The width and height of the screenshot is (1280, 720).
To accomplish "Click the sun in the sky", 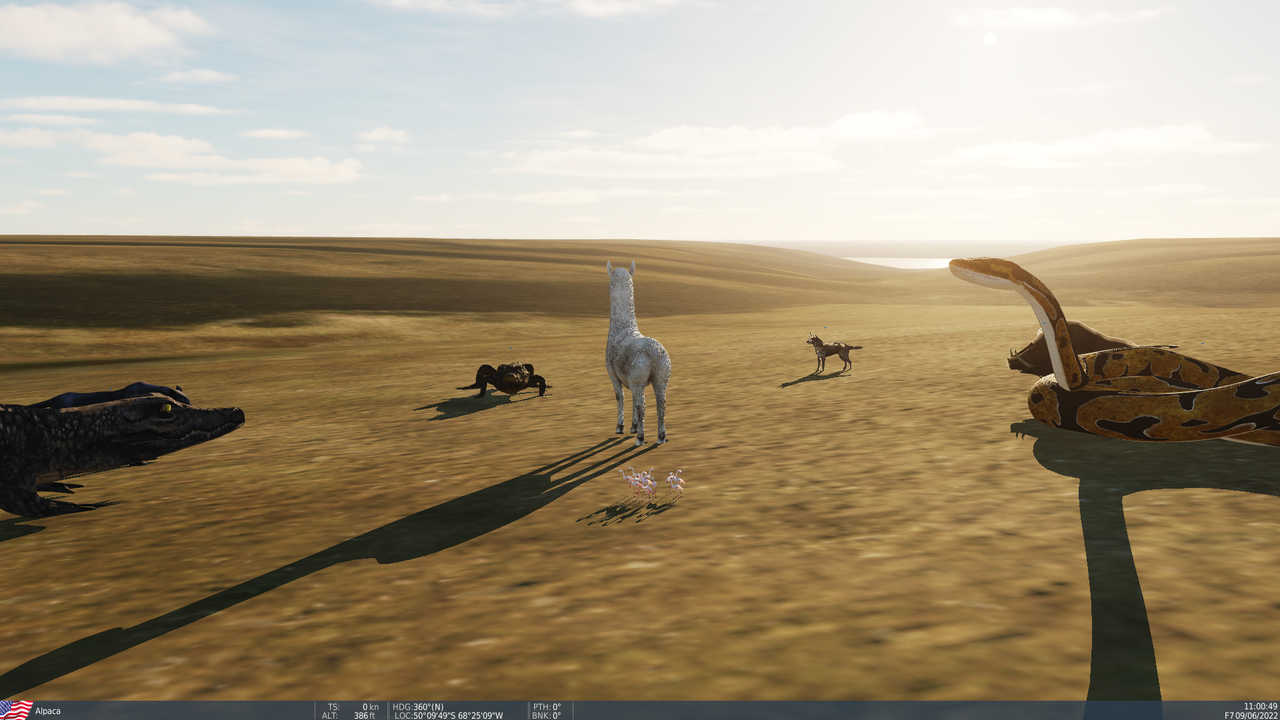I will click(989, 37).
